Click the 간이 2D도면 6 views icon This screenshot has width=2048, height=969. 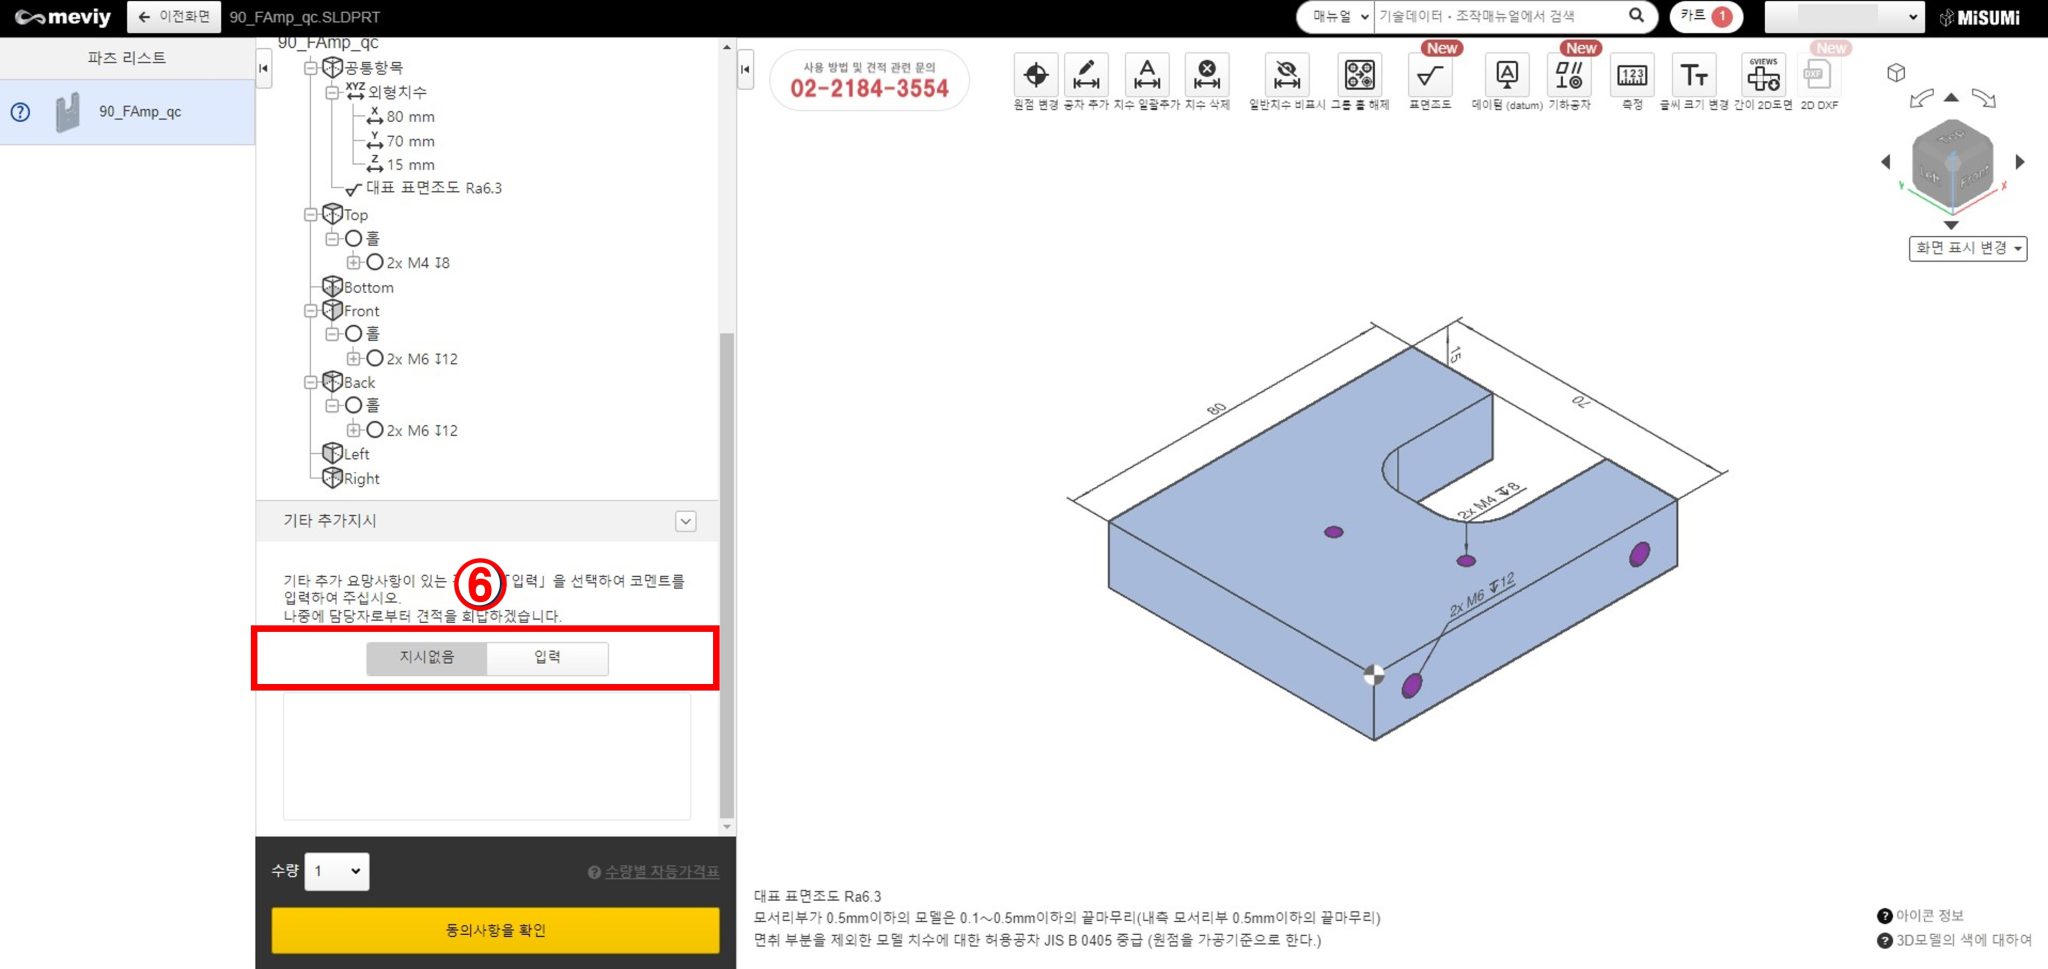pyautogui.click(x=1763, y=76)
